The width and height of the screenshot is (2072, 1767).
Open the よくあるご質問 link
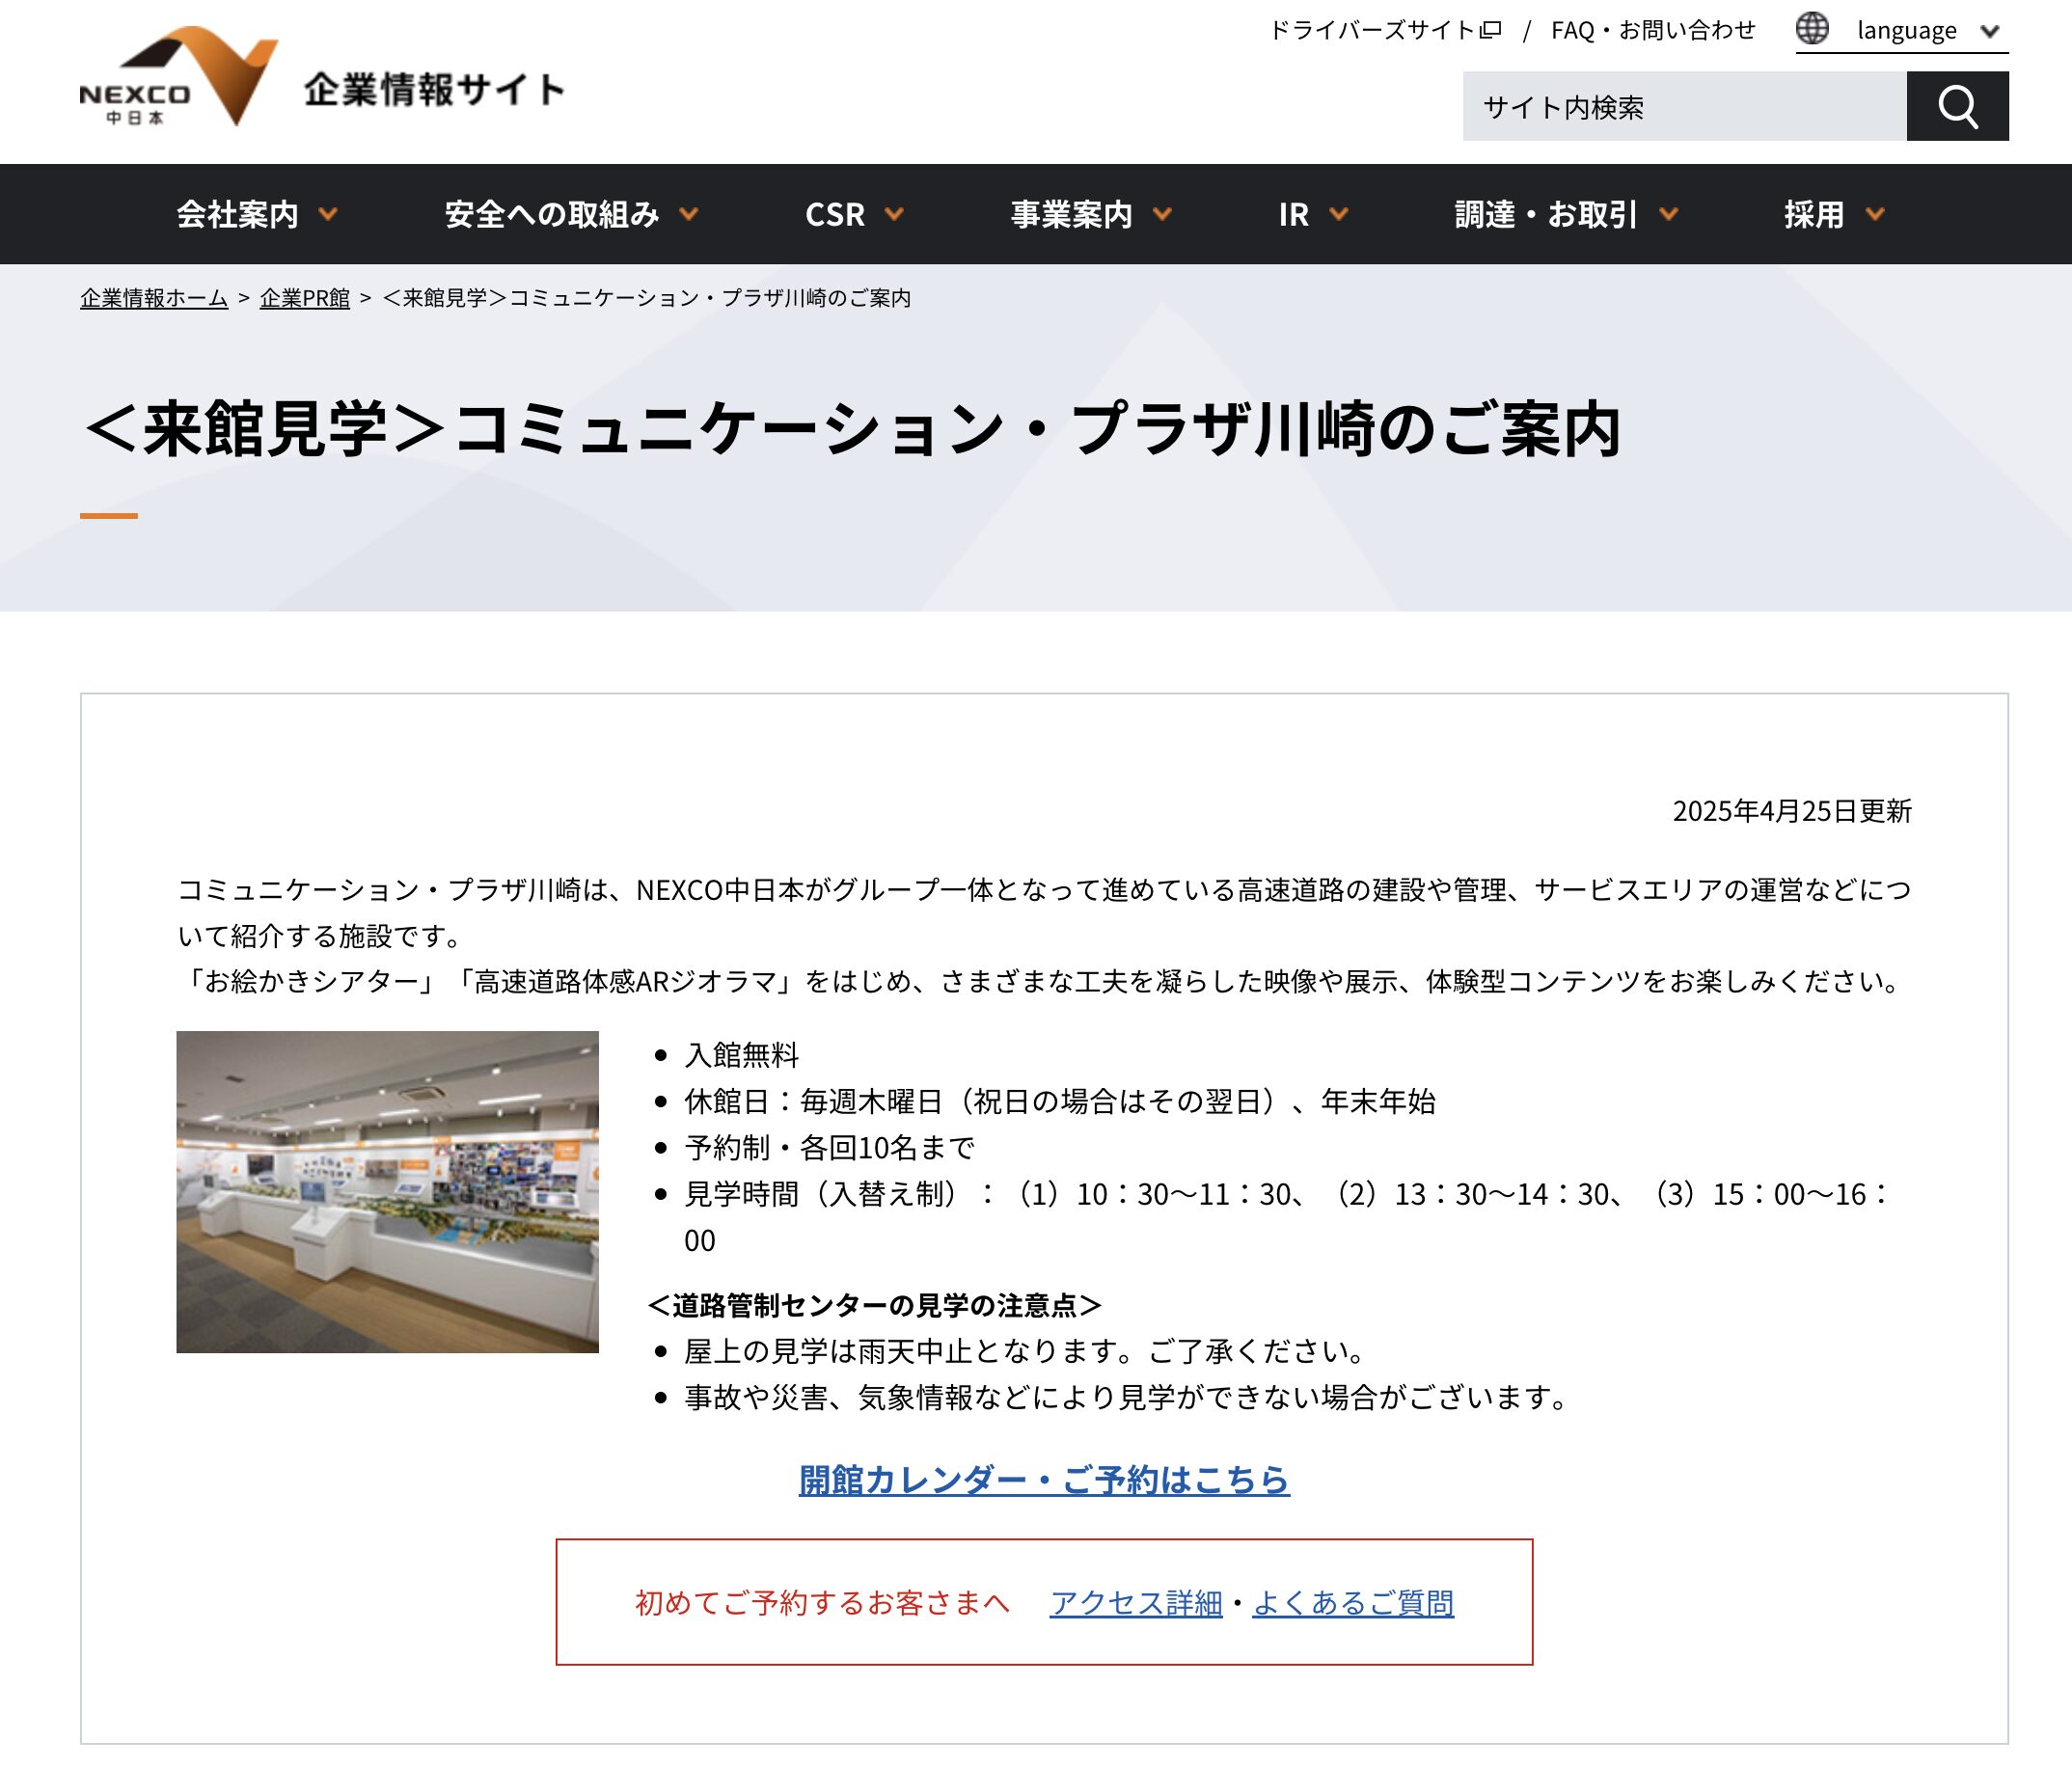coord(1352,1602)
